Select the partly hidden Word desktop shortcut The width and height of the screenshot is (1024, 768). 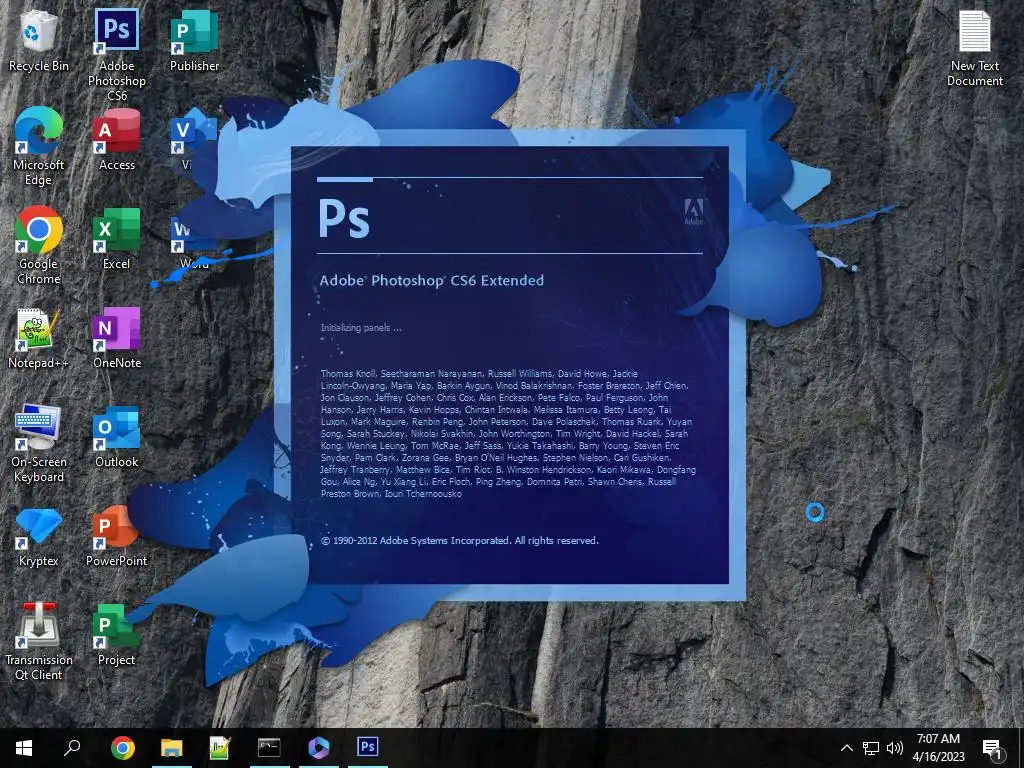(x=194, y=243)
